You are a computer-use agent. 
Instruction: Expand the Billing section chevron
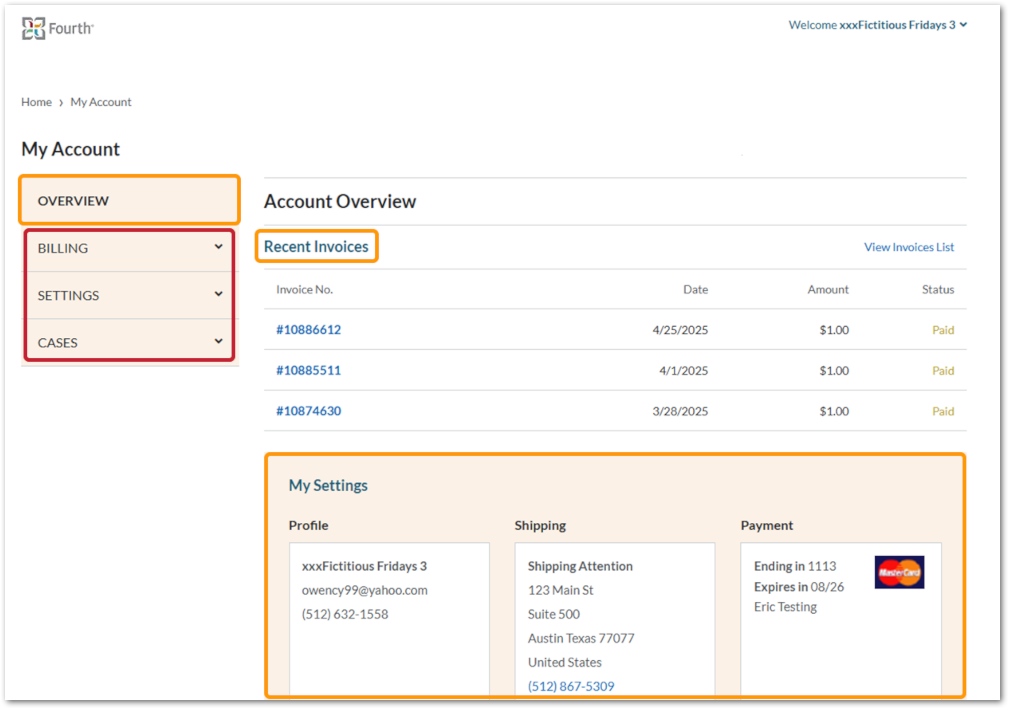pyautogui.click(x=218, y=247)
